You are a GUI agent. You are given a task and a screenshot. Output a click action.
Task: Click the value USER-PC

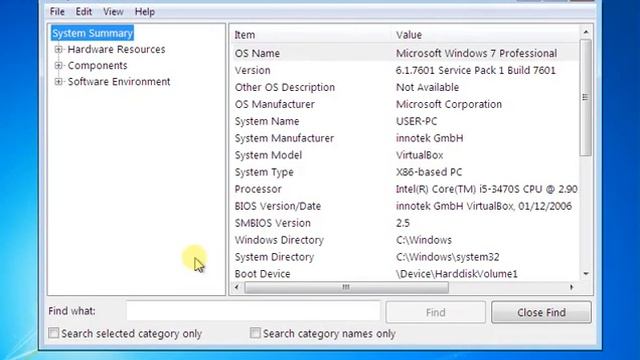[416, 121]
